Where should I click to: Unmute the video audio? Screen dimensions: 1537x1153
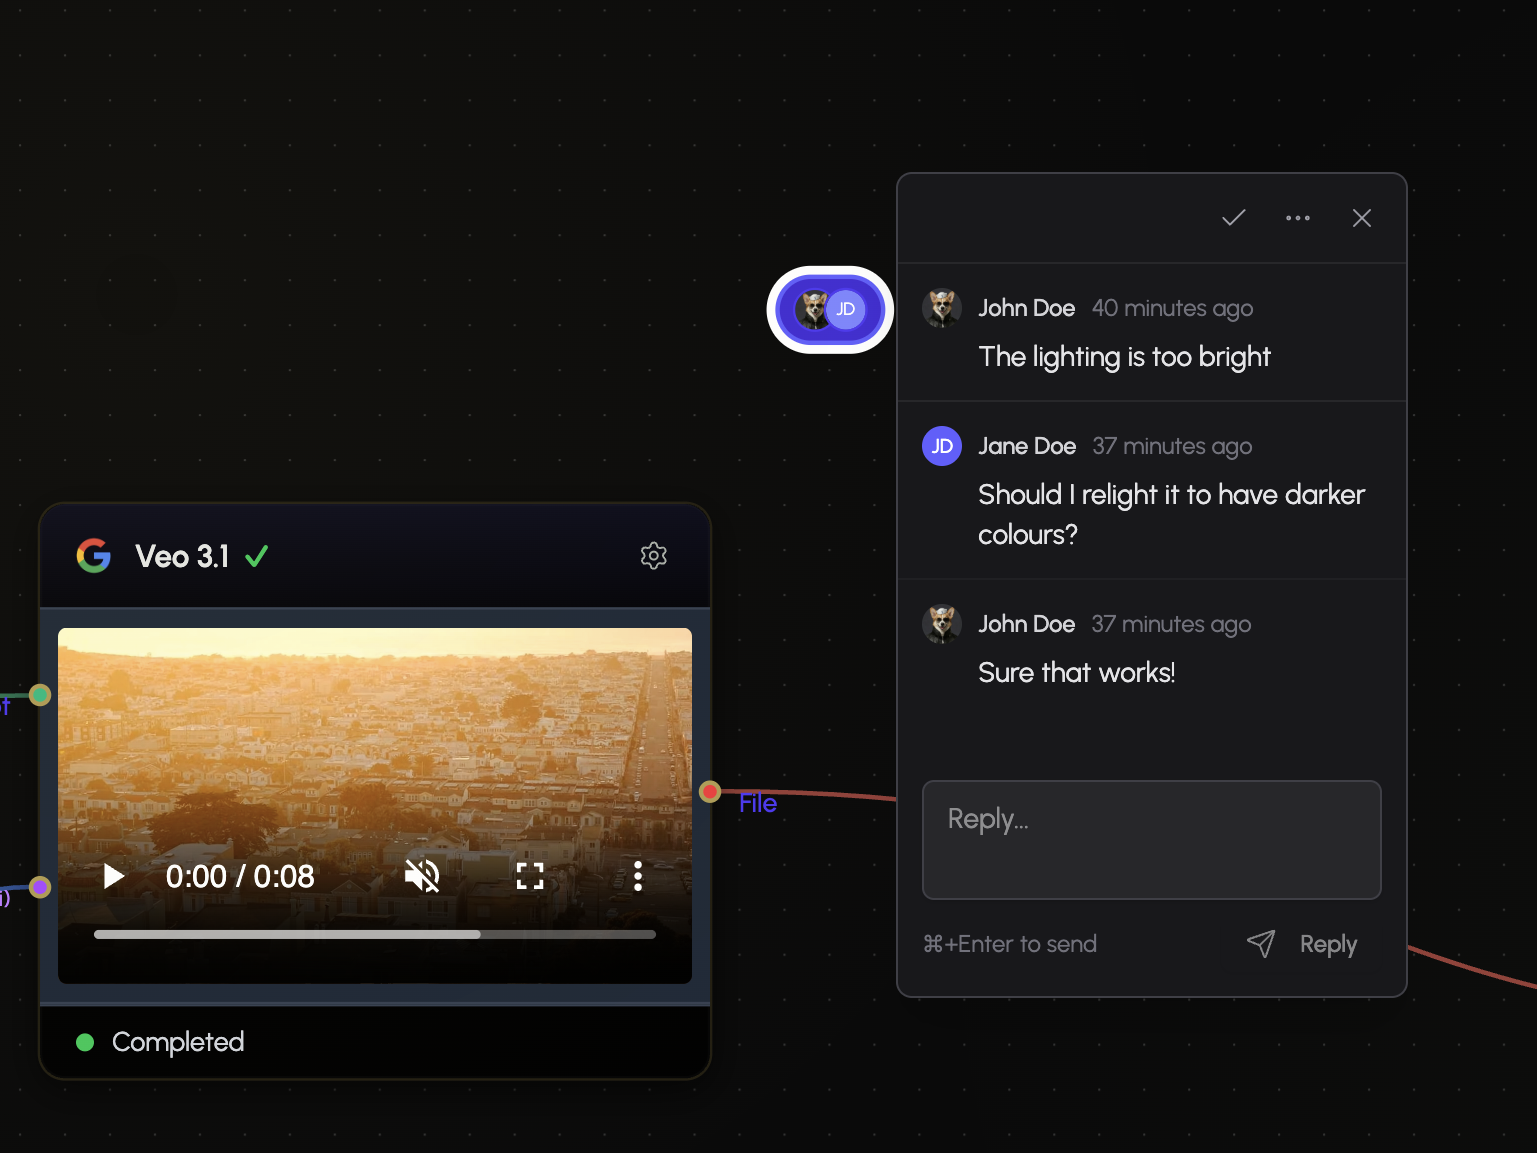click(x=422, y=877)
